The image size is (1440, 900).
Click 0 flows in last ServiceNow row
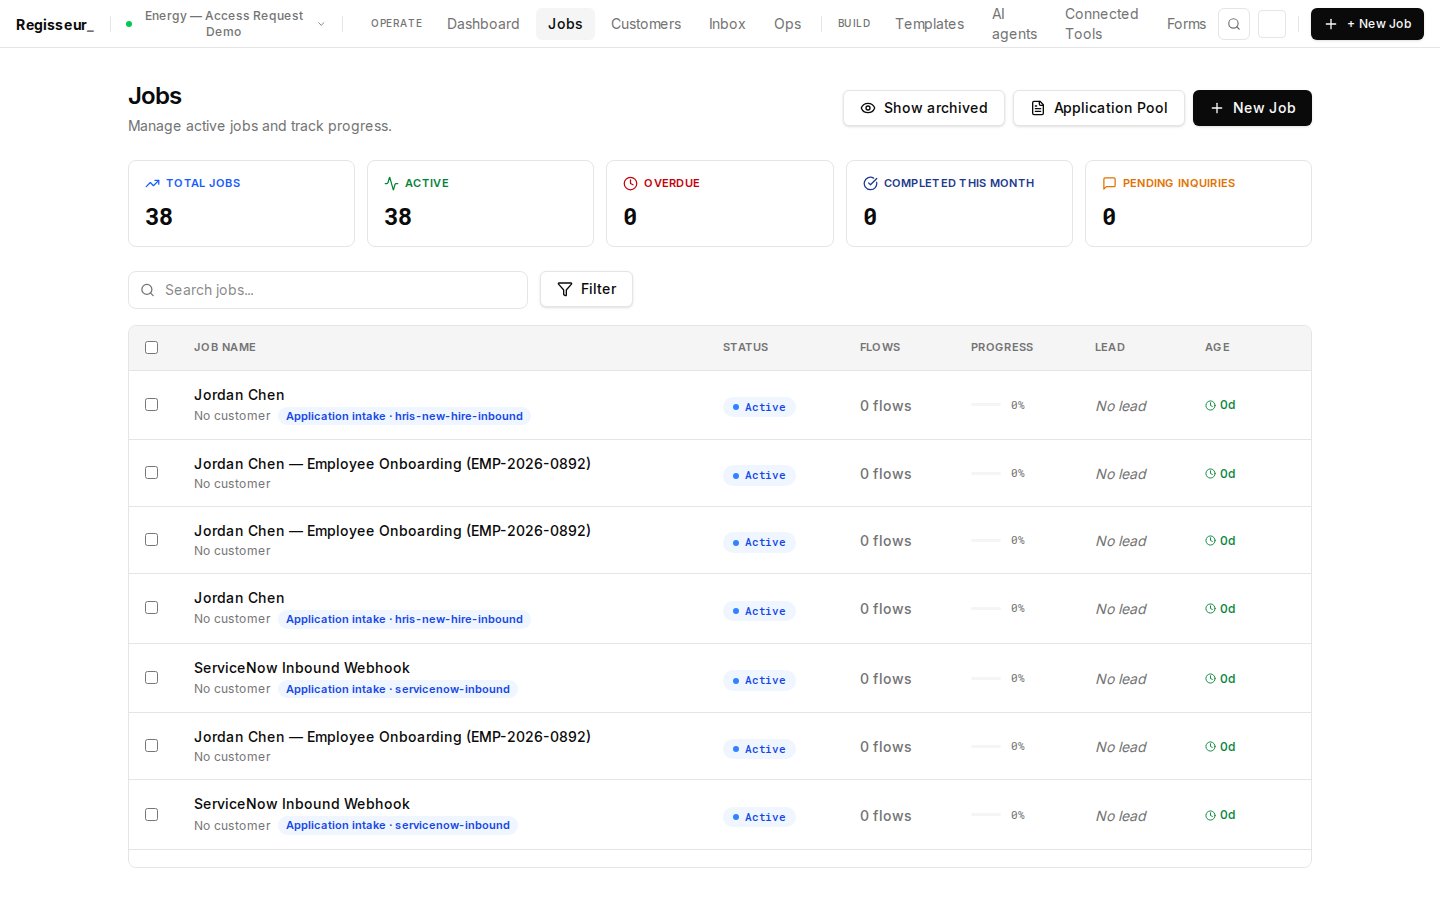[886, 816]
